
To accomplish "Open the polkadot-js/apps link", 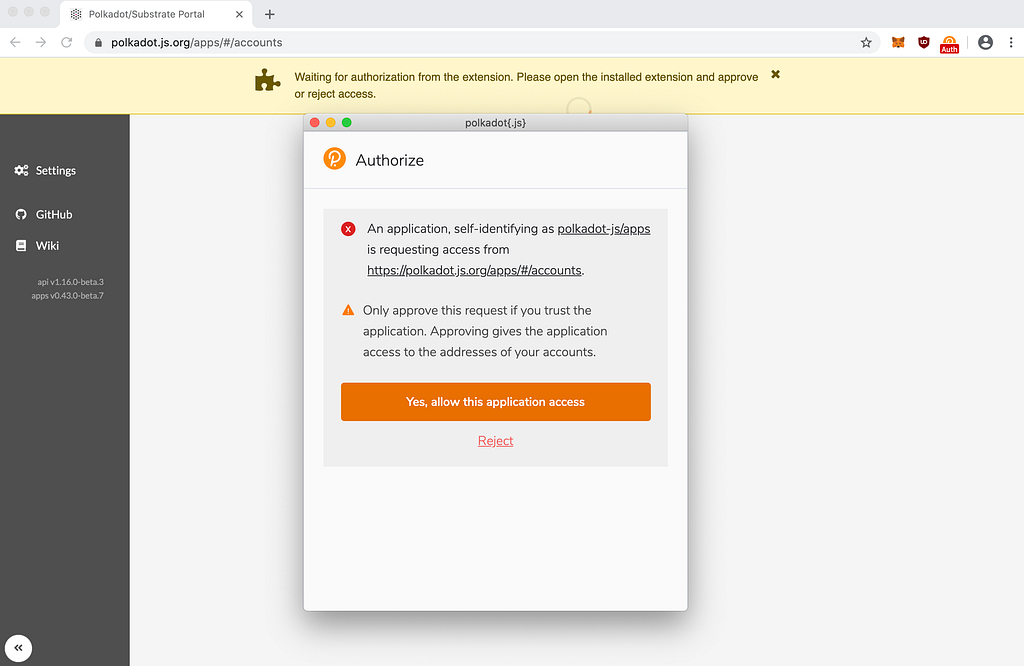I will point(603,229).
